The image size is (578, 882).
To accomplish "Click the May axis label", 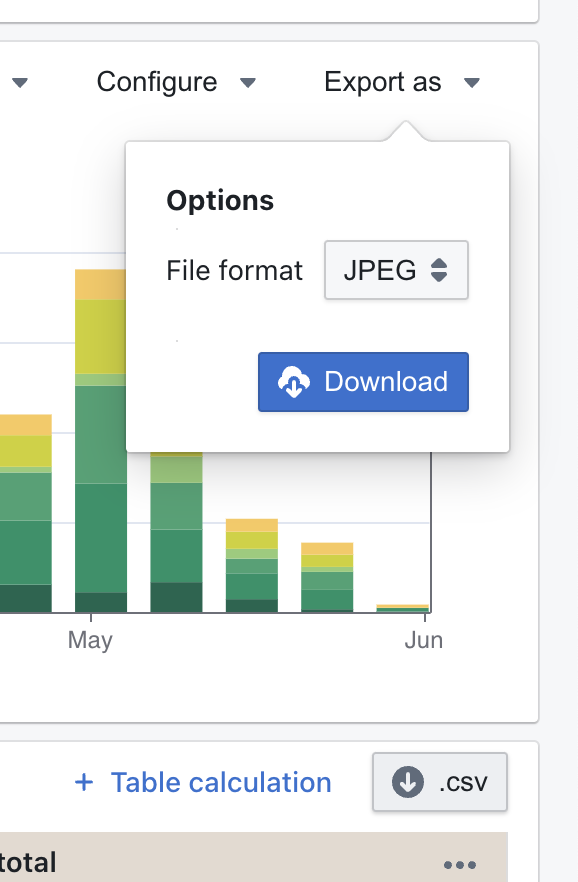I will pyautogui.click(x=90, y=640).
